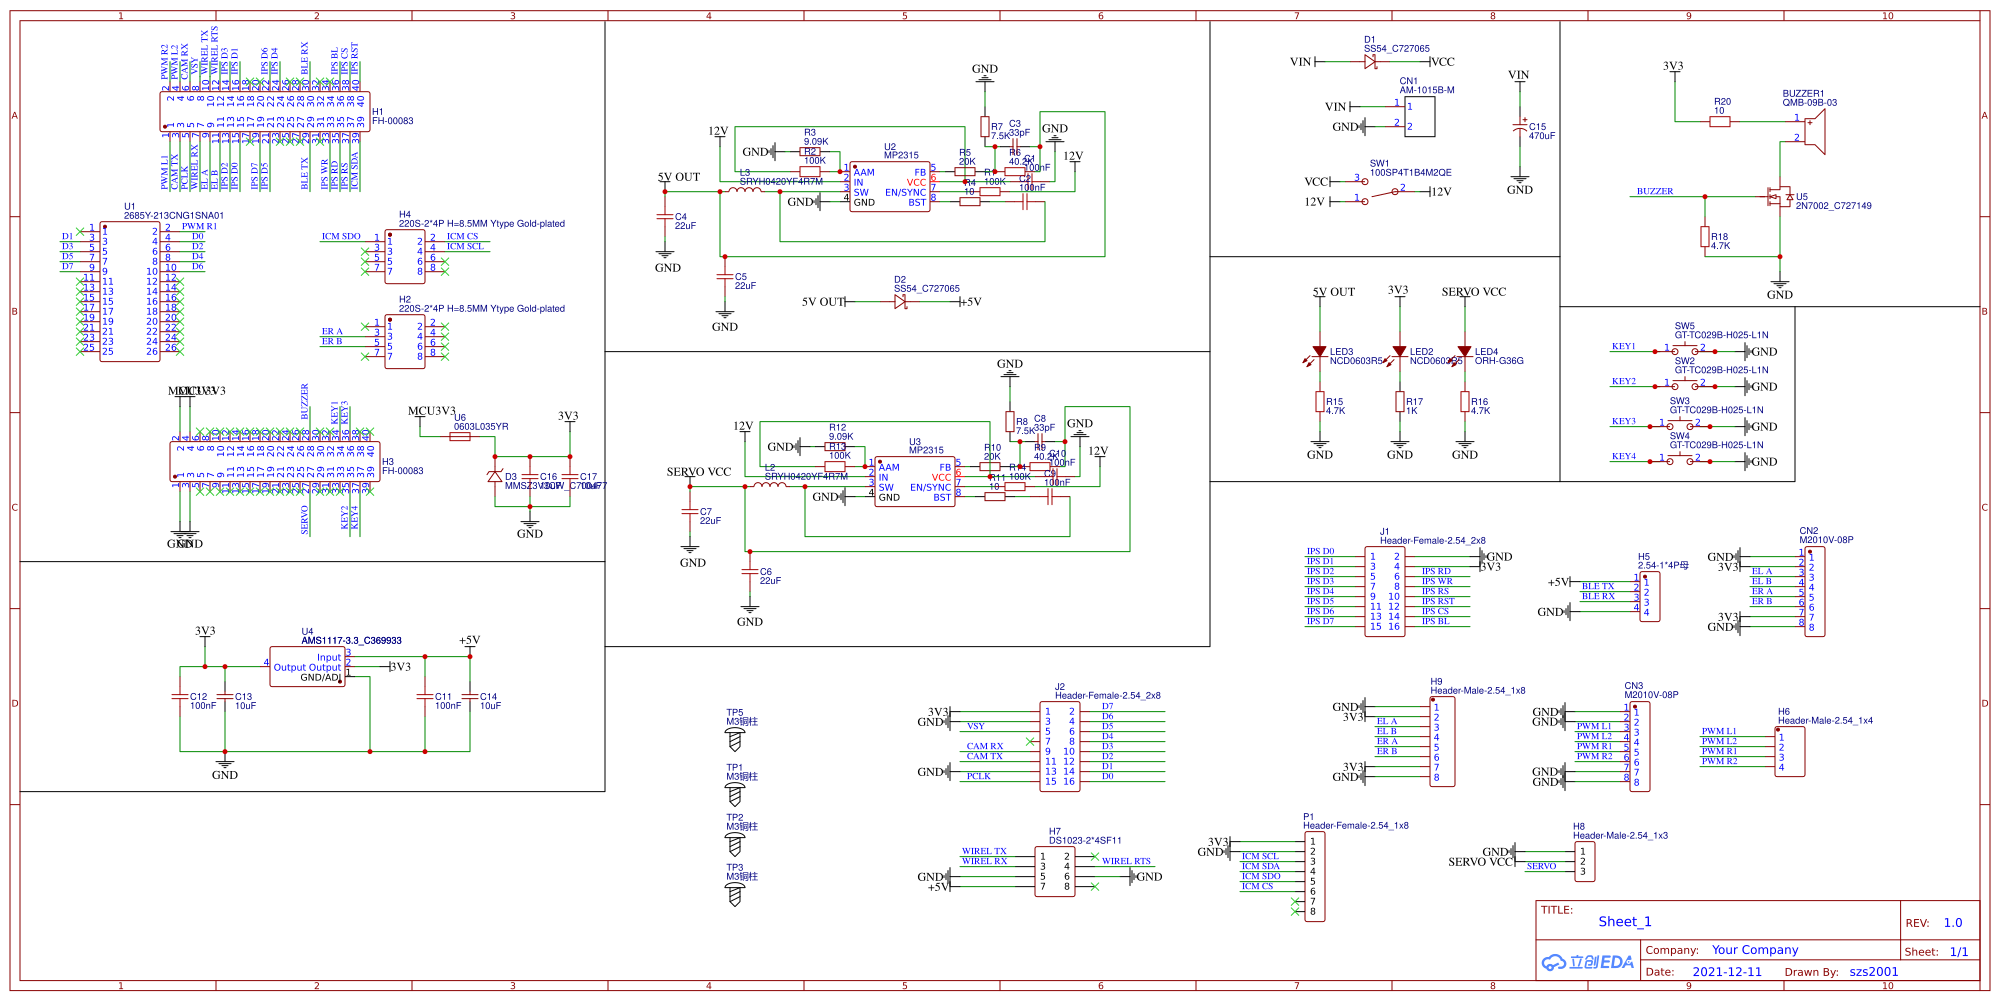Click the 'szs2001' drawn-by value
This screenshot has width=2000, height=1001.
[1874, 971]
